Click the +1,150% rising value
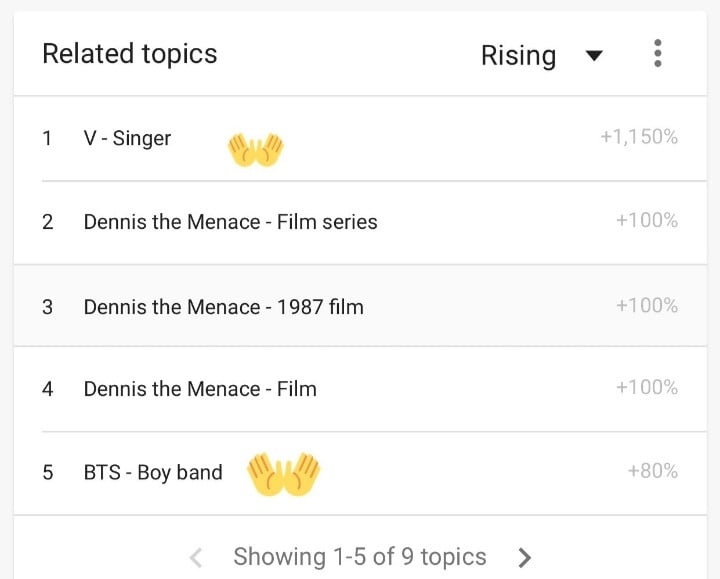 click(x=639, y=137)
